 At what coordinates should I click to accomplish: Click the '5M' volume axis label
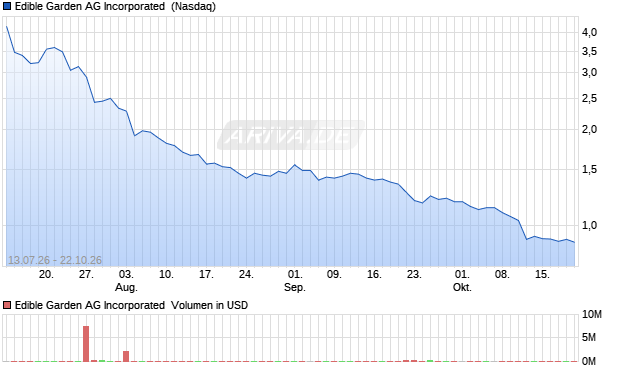(589, 337)
